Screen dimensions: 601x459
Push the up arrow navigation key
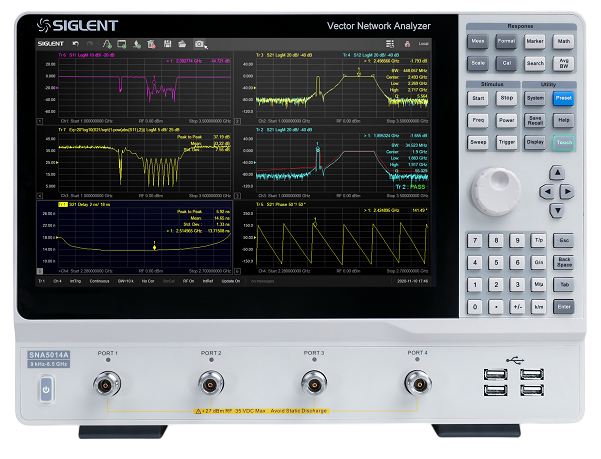point(557,173)
